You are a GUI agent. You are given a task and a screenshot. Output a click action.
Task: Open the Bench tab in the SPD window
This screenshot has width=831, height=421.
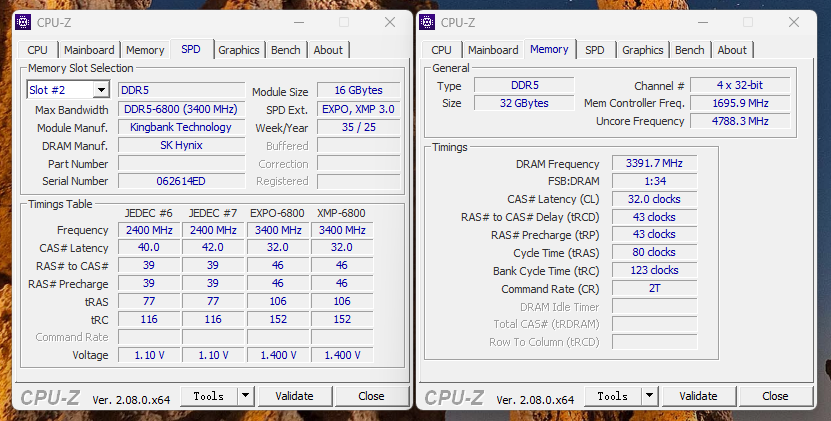pyautogui.click(x=286, y=50)
